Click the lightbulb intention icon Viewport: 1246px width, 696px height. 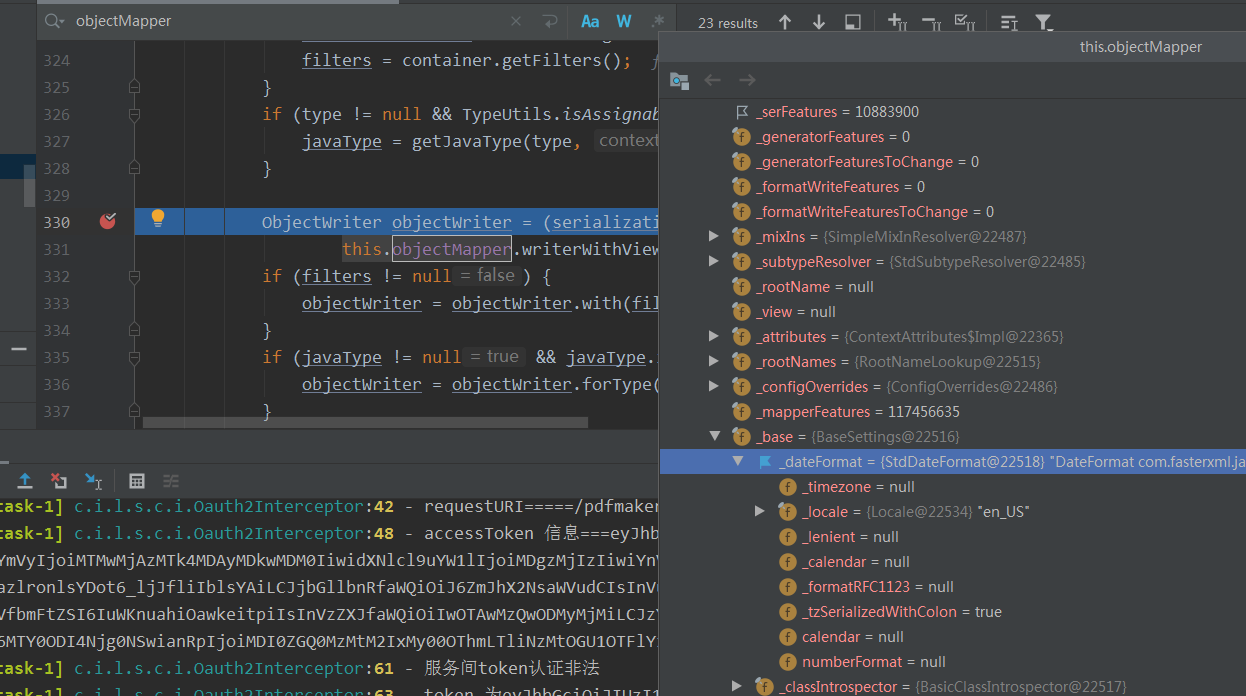point(157,219)
